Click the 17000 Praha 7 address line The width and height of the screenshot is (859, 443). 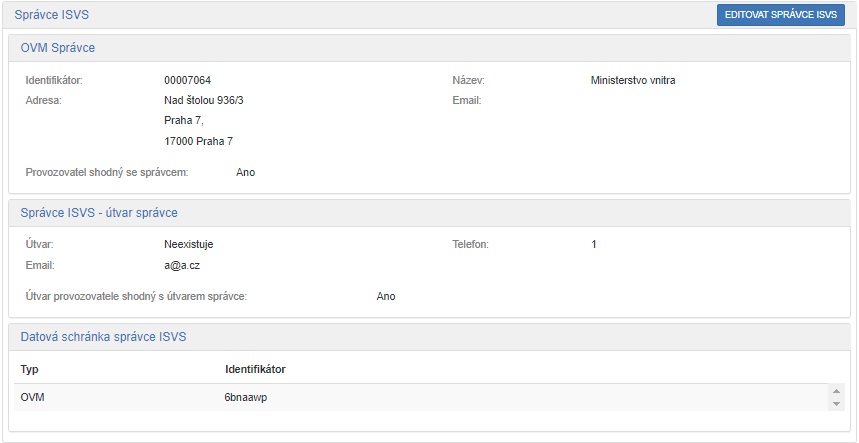pyautogui.click(x=198, y=141)
